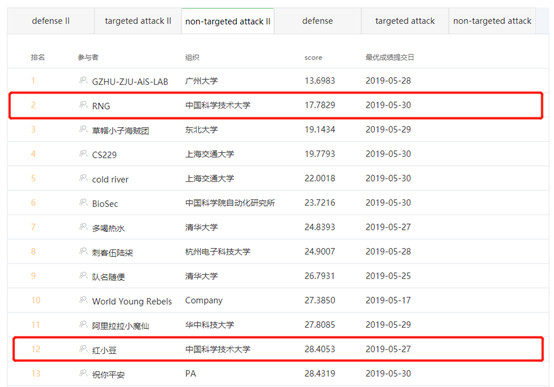Open the non-targeted attack tab
The width and height of the screenshot is (554, 387).
(492, 21)
